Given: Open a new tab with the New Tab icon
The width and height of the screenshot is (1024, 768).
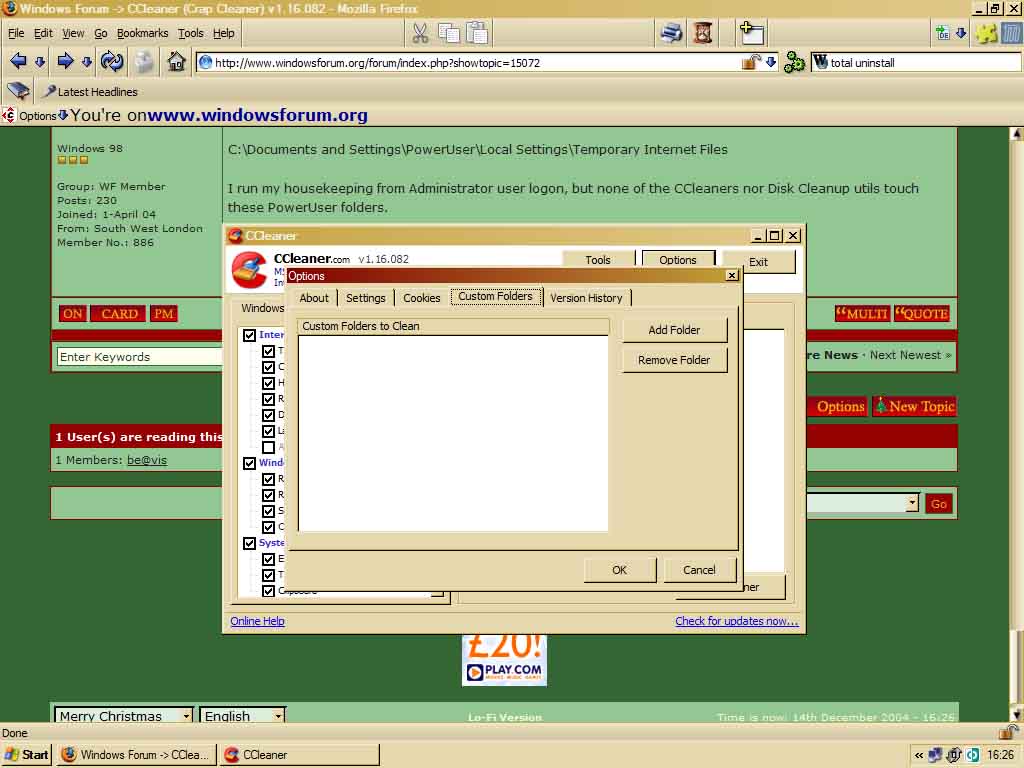Looking at the screenshot, I should pyautogui.click(x=751, y=33).
